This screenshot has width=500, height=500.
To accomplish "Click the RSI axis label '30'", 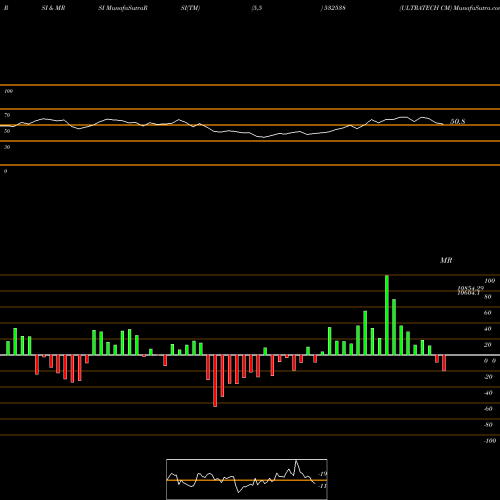I will [7, 147].
